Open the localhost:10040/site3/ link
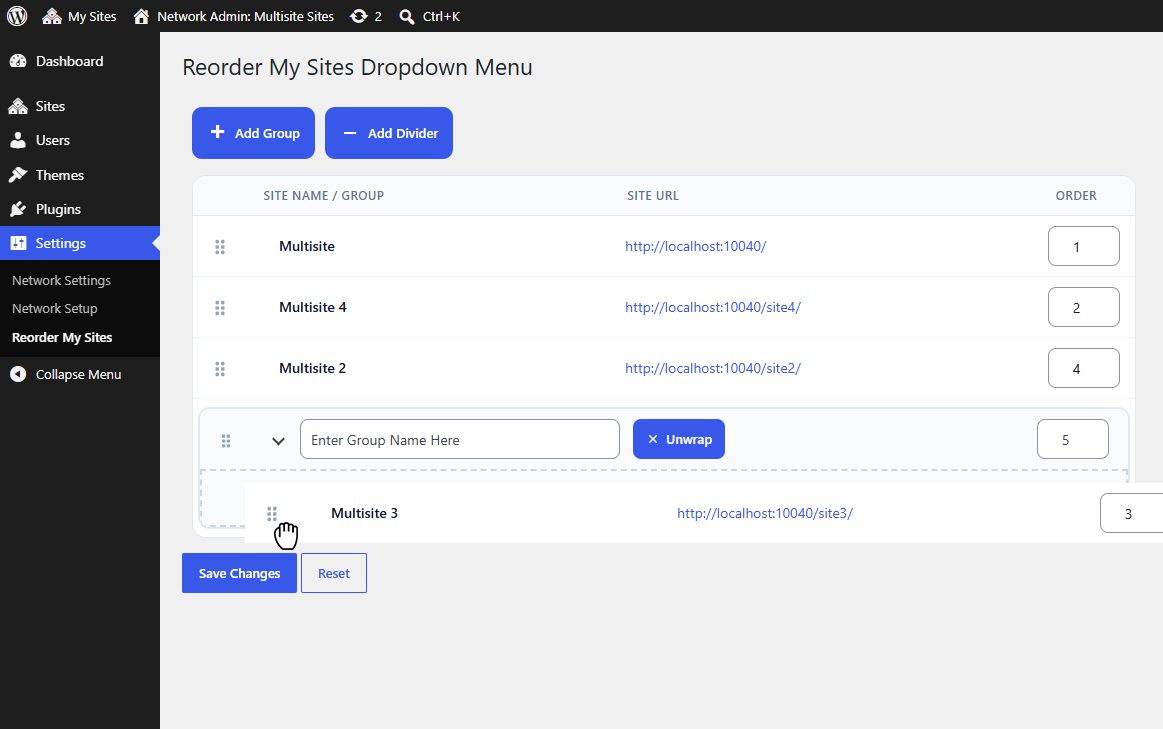 pyautogui.click(x=765, y=513)
